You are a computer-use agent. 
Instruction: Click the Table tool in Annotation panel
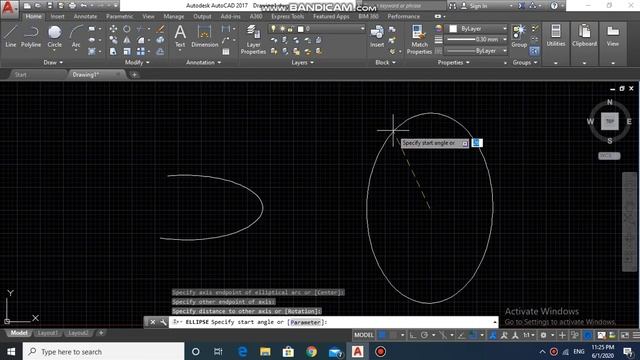(226, 51)
